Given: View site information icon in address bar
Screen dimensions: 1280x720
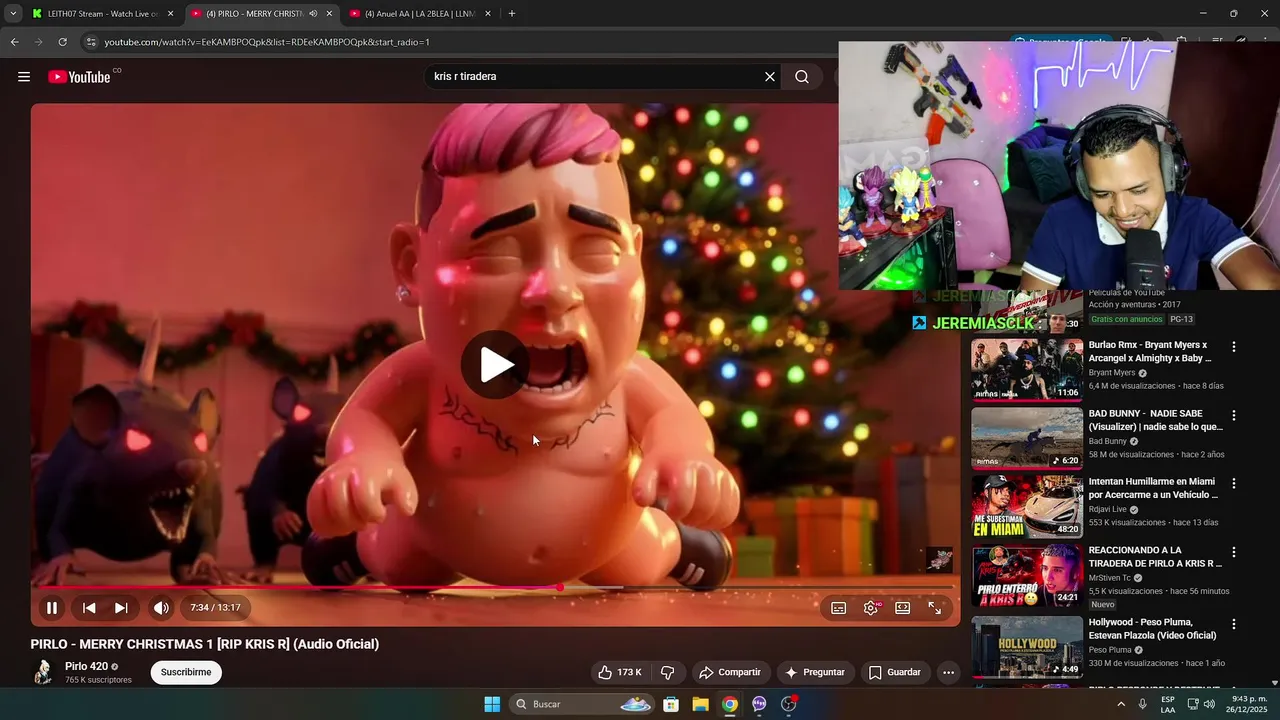Looking at the screenshot, I should (91, 42).
